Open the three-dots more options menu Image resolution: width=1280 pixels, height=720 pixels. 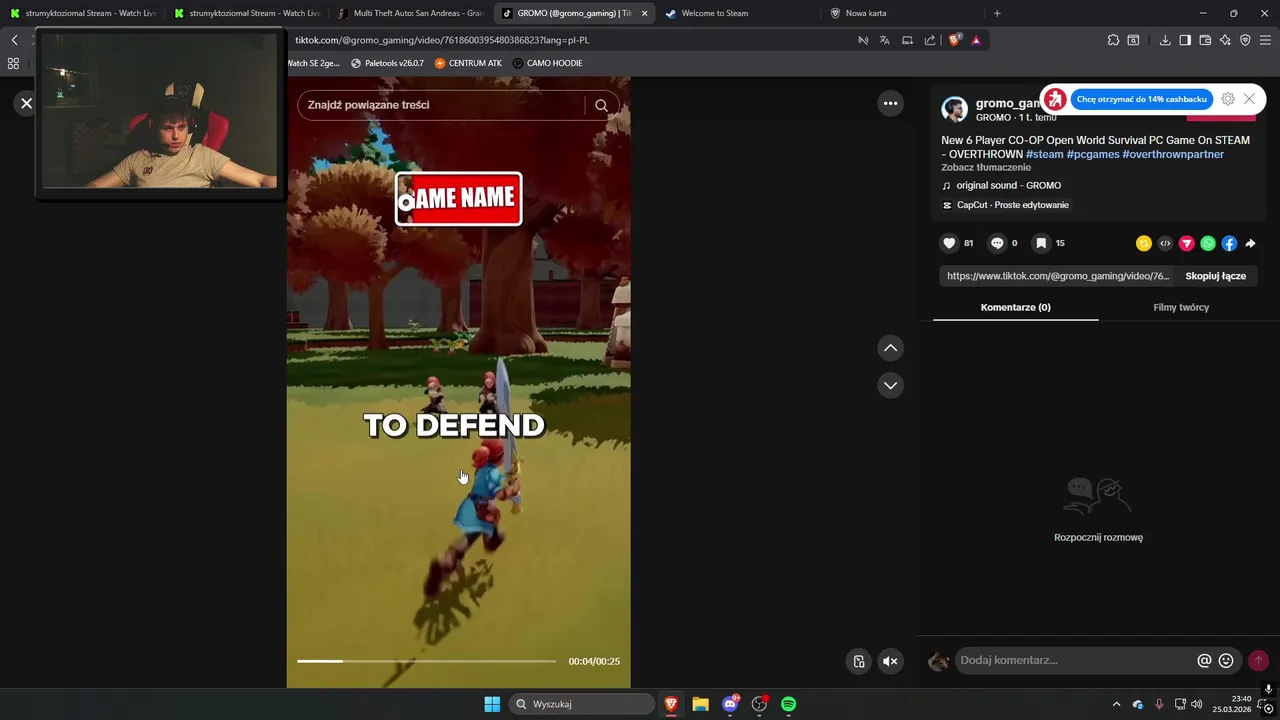click(890, 103)
